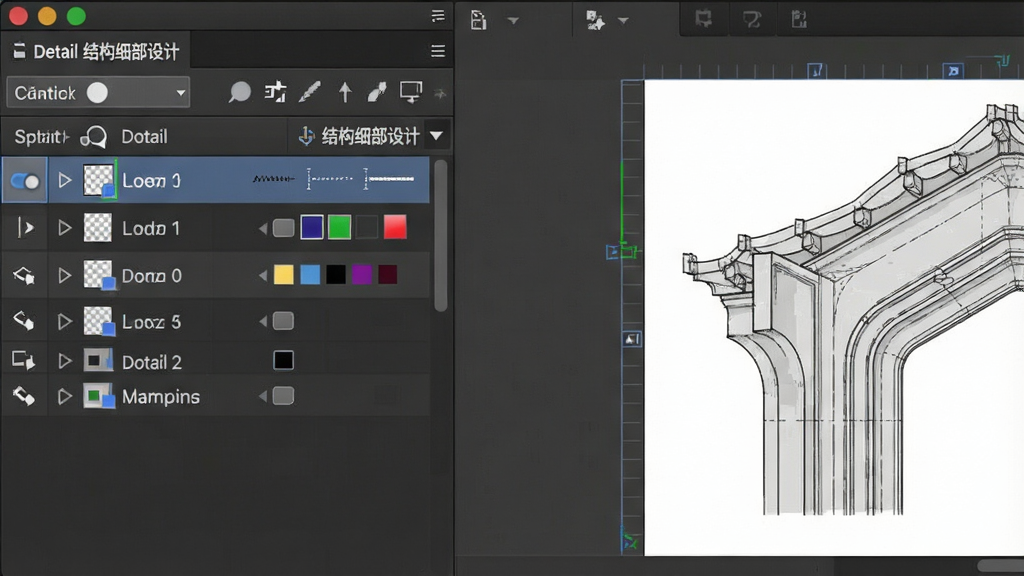Switch to the Detail 结构细部设计 tab
Viewport: 1024px width, 576px height.
click(x=96, y=52)
